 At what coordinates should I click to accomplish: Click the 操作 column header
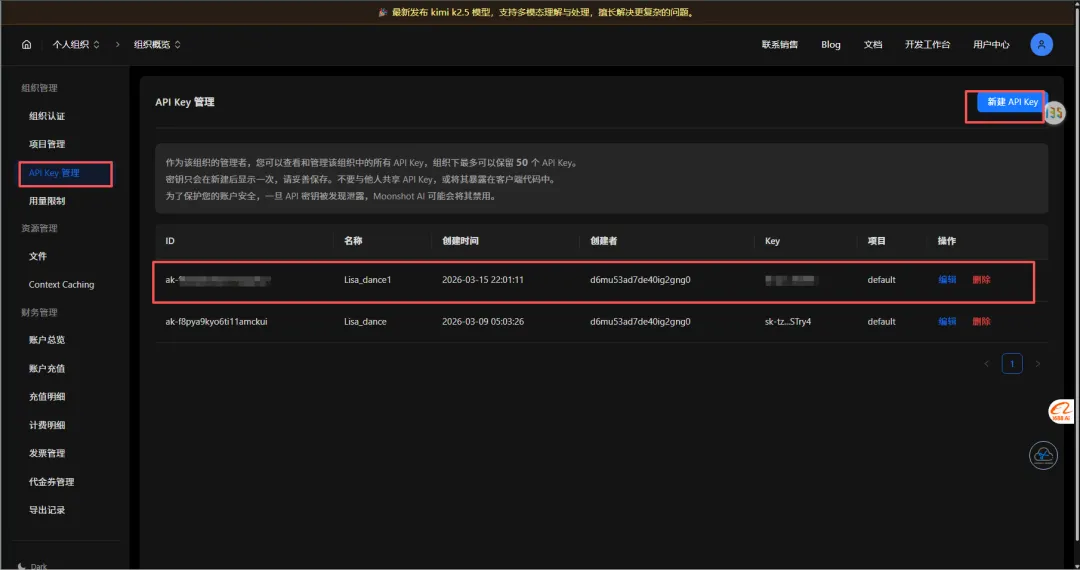point(946,242)
